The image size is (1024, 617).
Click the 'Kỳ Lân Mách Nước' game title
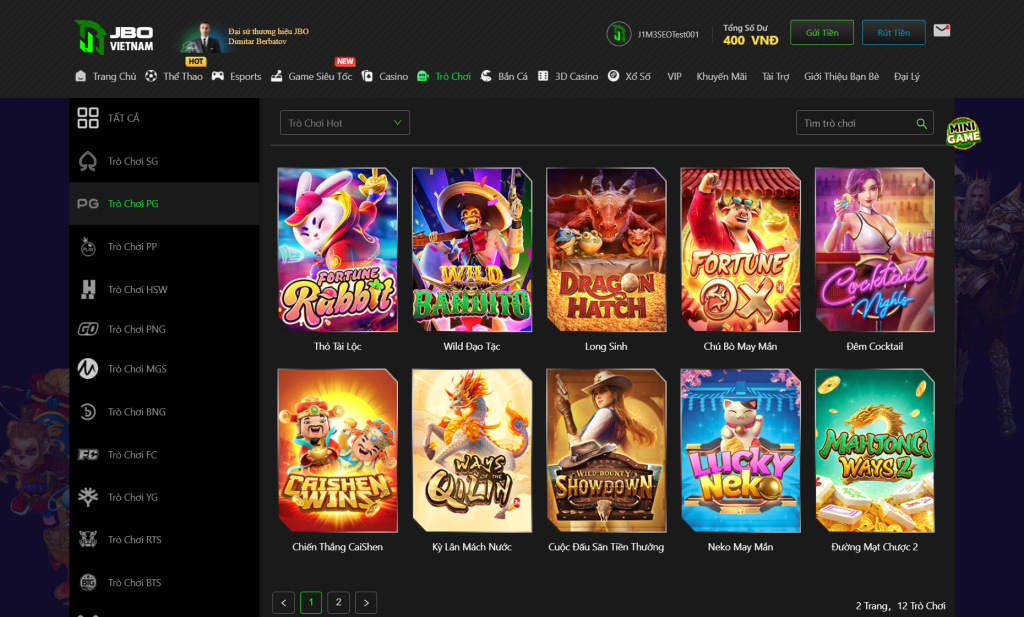pyautogui.click(x=472, y=547)
